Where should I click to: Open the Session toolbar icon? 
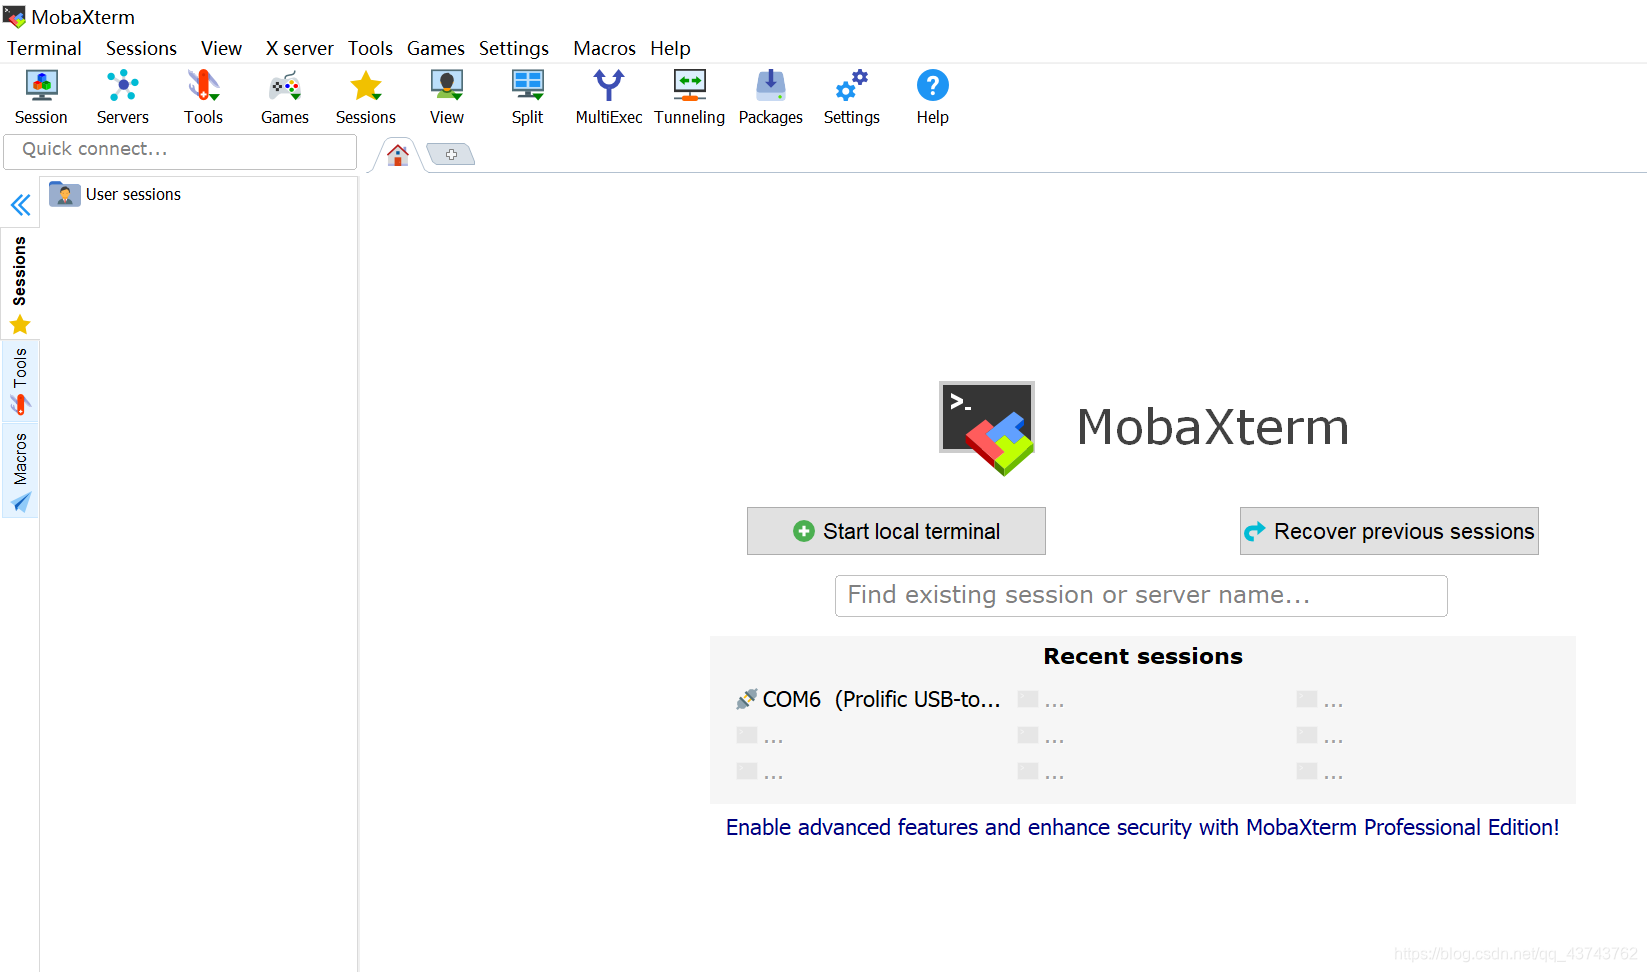click(41, 97)
